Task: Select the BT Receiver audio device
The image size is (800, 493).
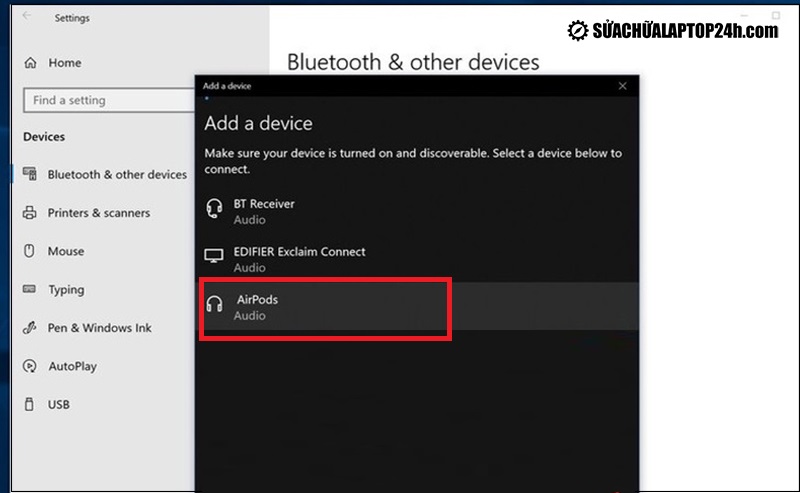Action: [264, 210]
